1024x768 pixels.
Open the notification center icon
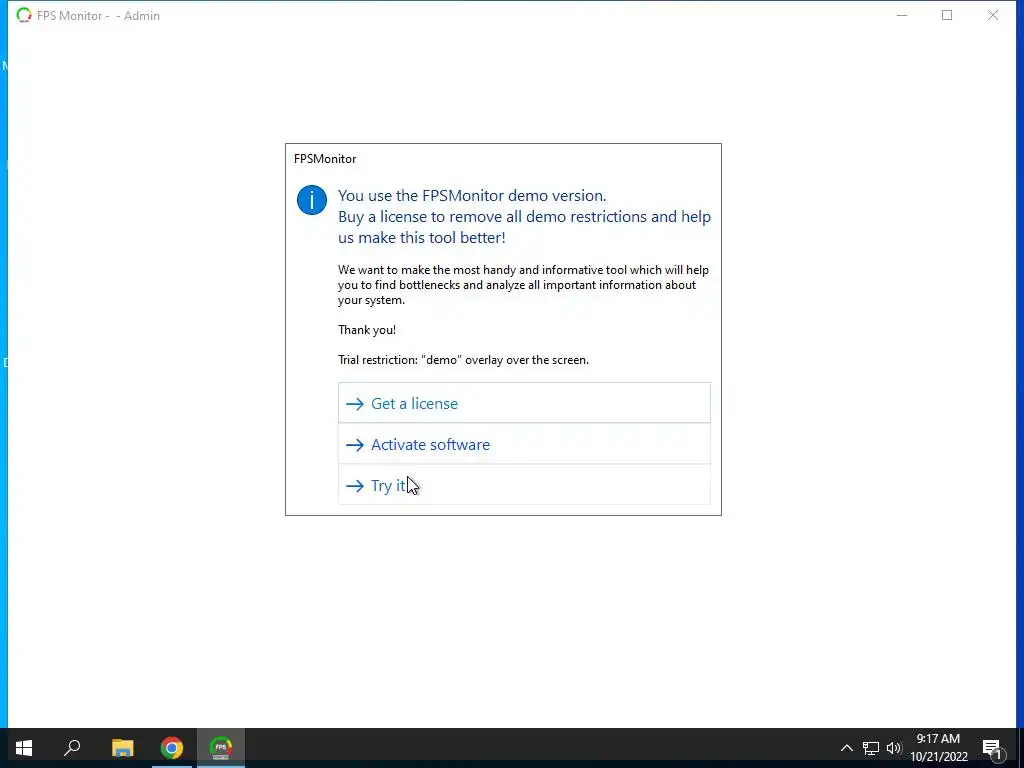pyautogui.click(x=992, y=748)
